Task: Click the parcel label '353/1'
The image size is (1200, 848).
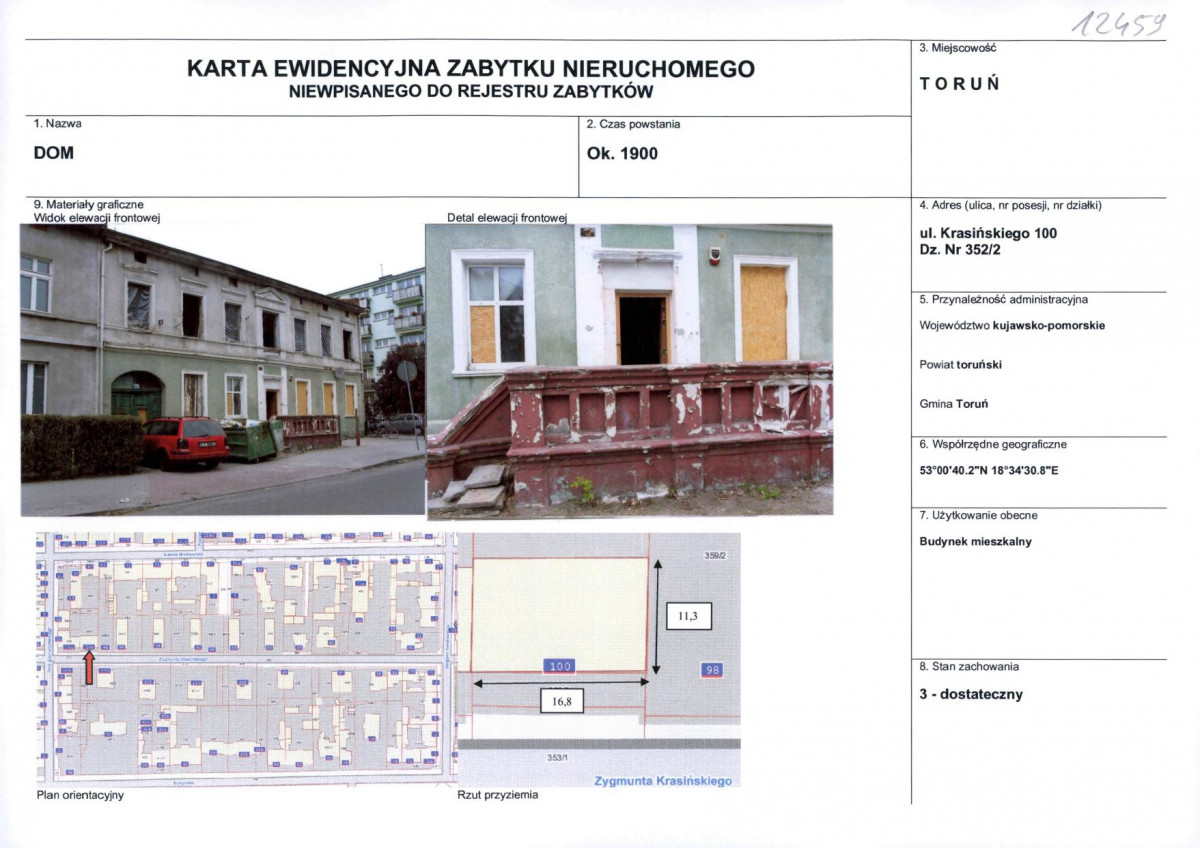Action: [559, 757]
